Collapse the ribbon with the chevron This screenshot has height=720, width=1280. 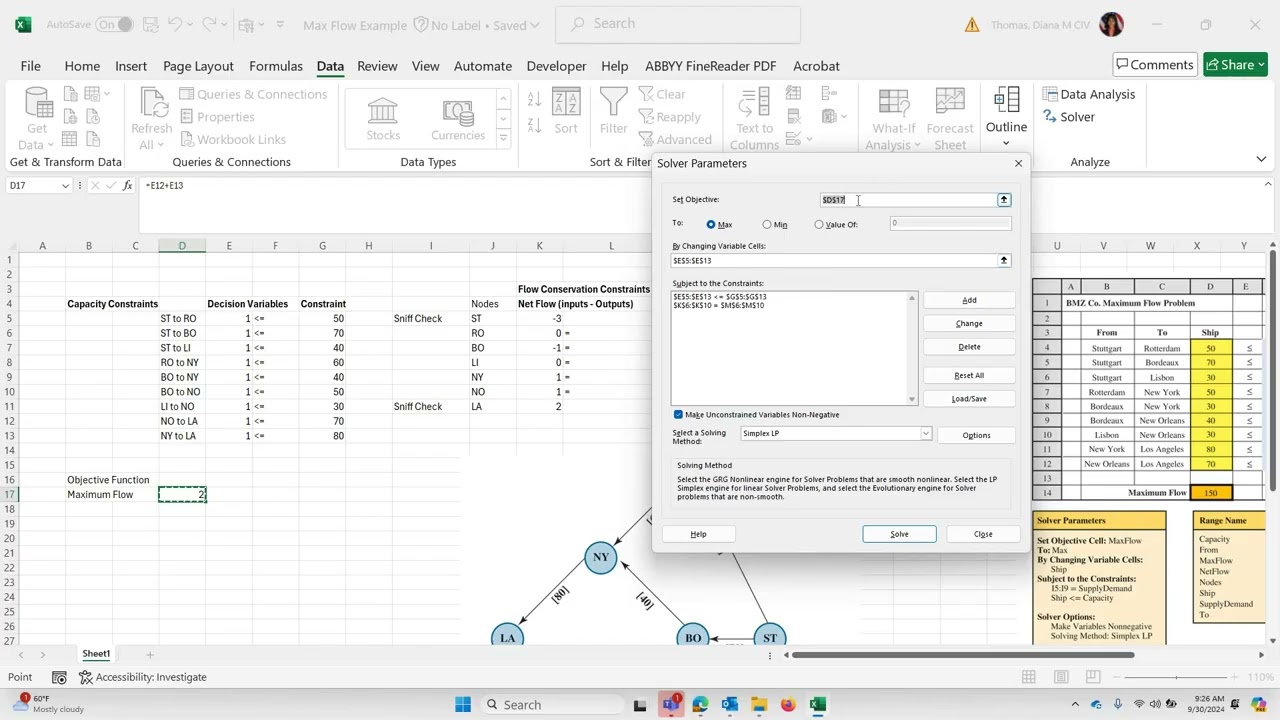[x=1261, y=159]
